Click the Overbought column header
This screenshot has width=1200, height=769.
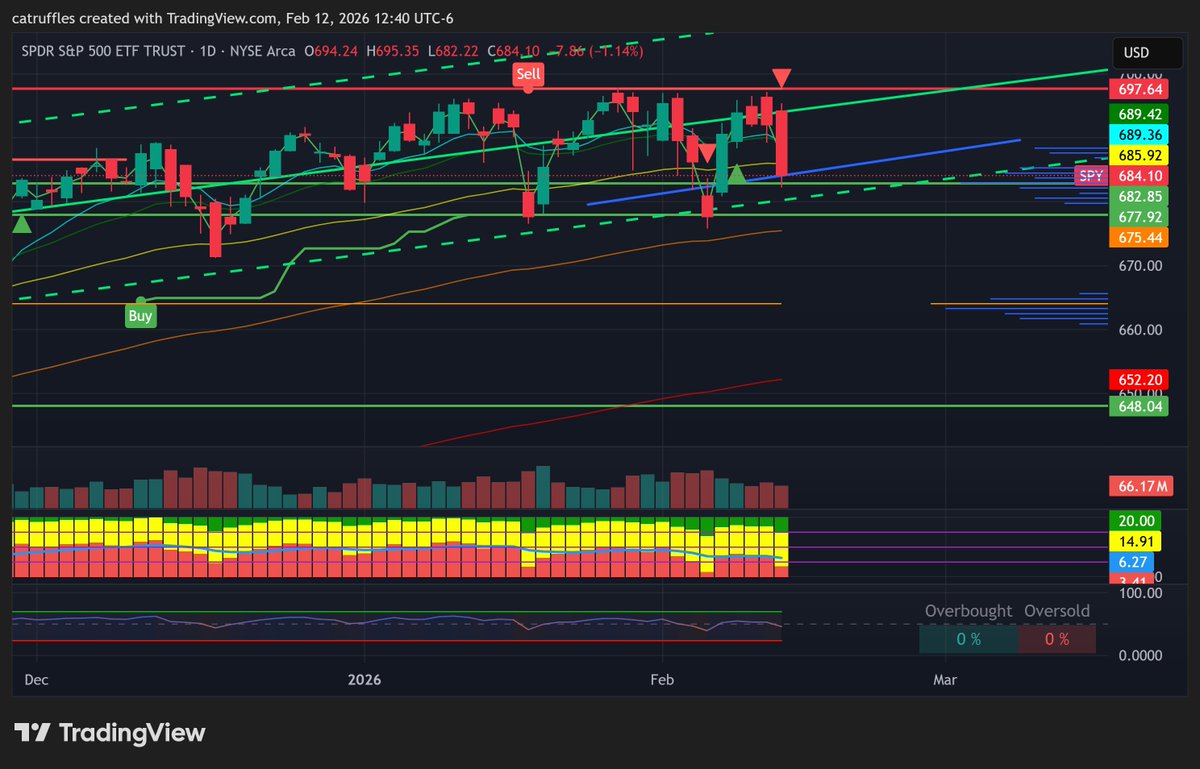[966, 611]
